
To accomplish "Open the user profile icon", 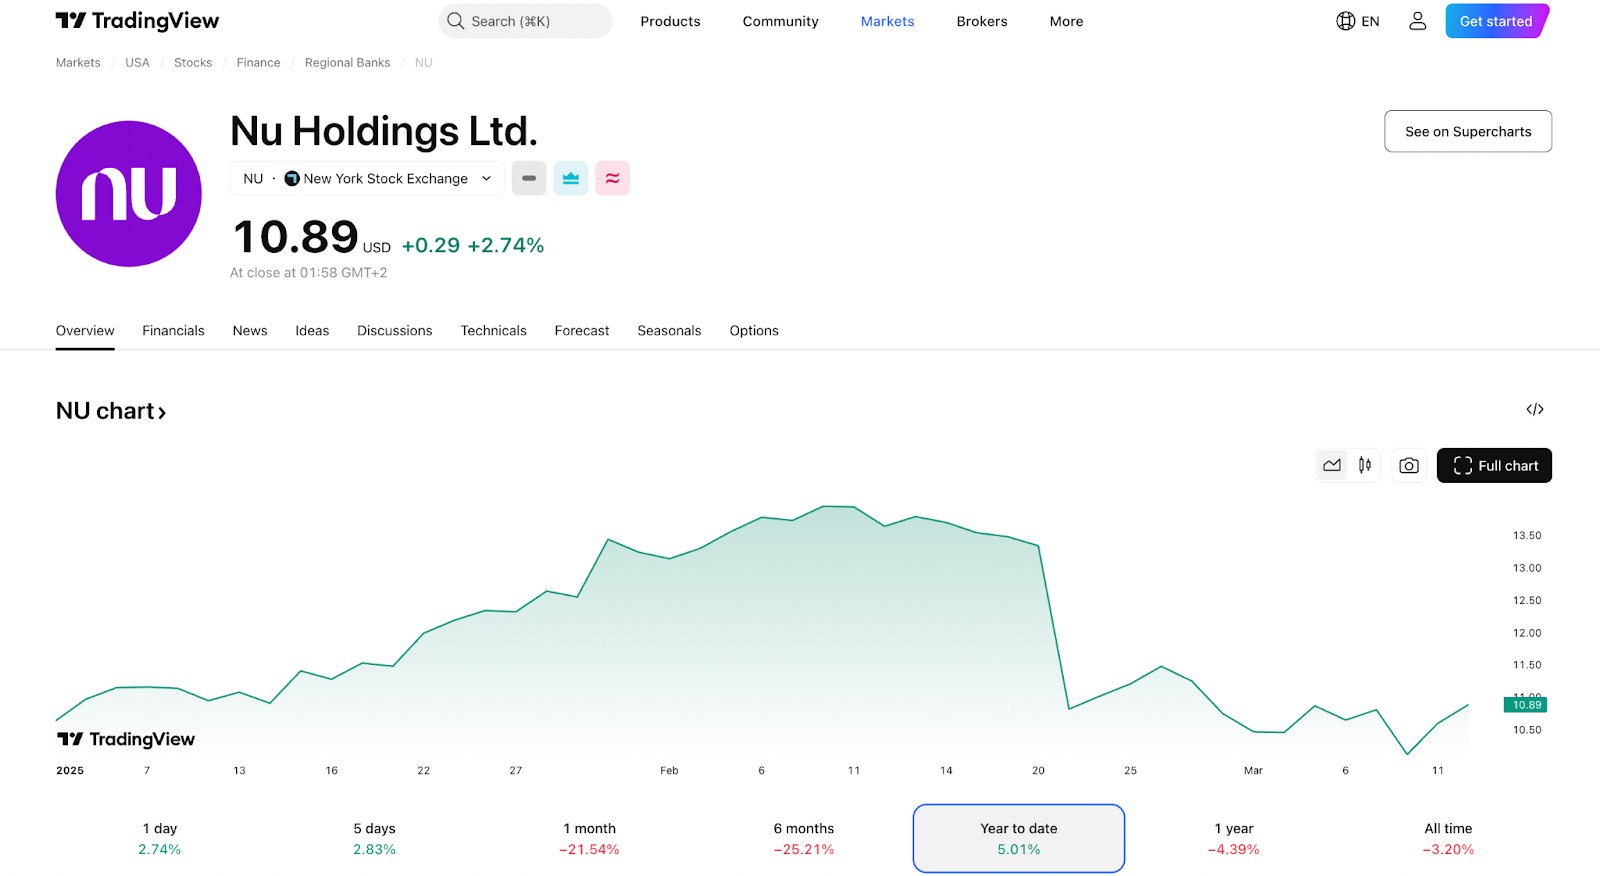I will coord(1417,21).
